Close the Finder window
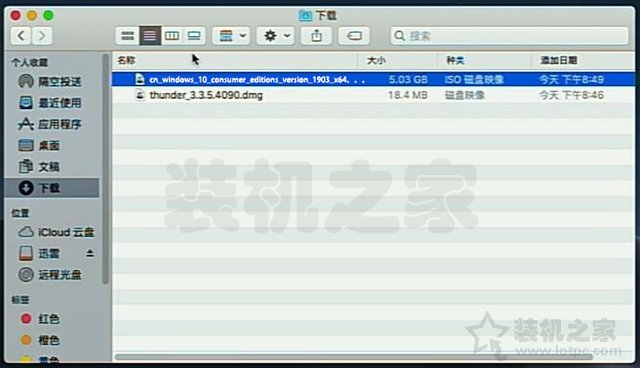 (16, 16)
